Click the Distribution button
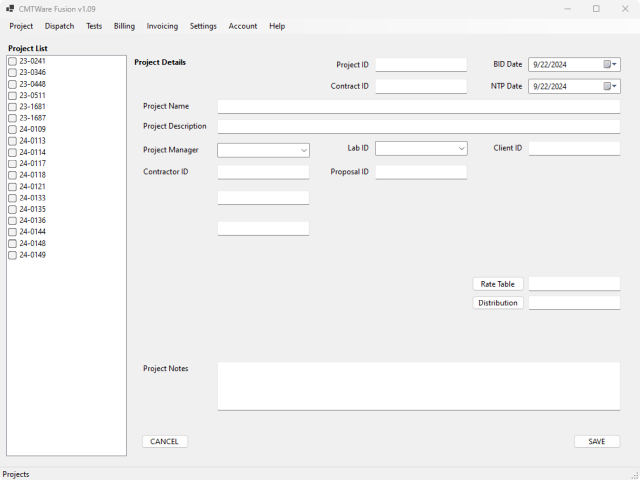The height and width of the screenshot is (480, 640). pos(497,303)
